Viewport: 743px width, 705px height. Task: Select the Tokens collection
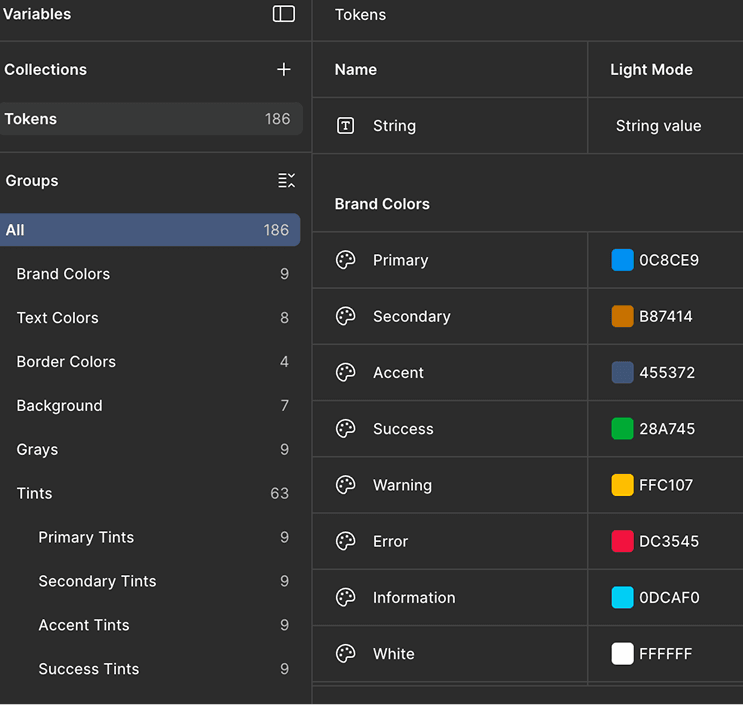(150, 119)
